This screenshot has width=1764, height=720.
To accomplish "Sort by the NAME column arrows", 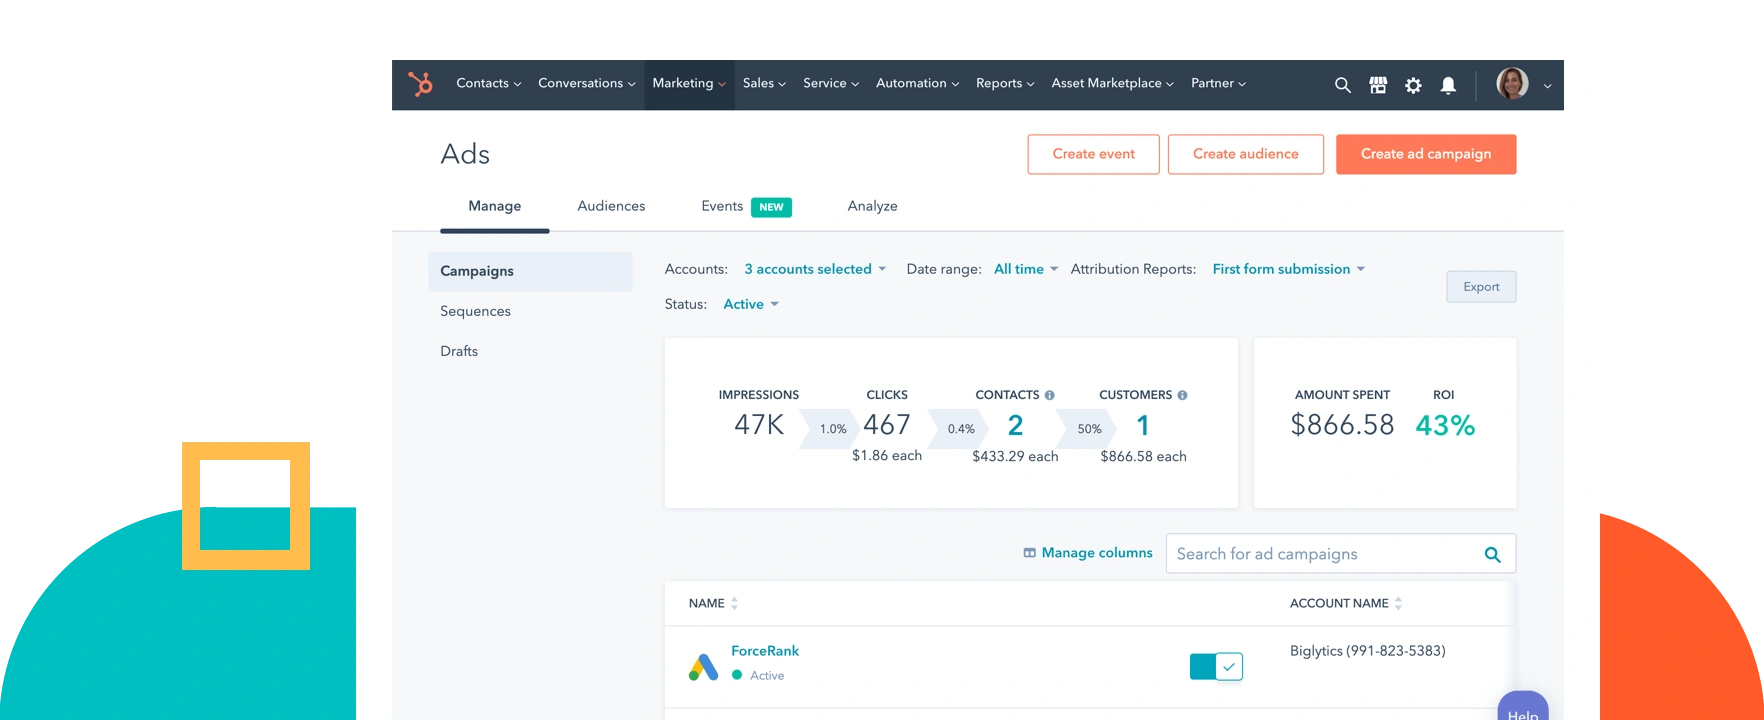I will coord(734,603).
